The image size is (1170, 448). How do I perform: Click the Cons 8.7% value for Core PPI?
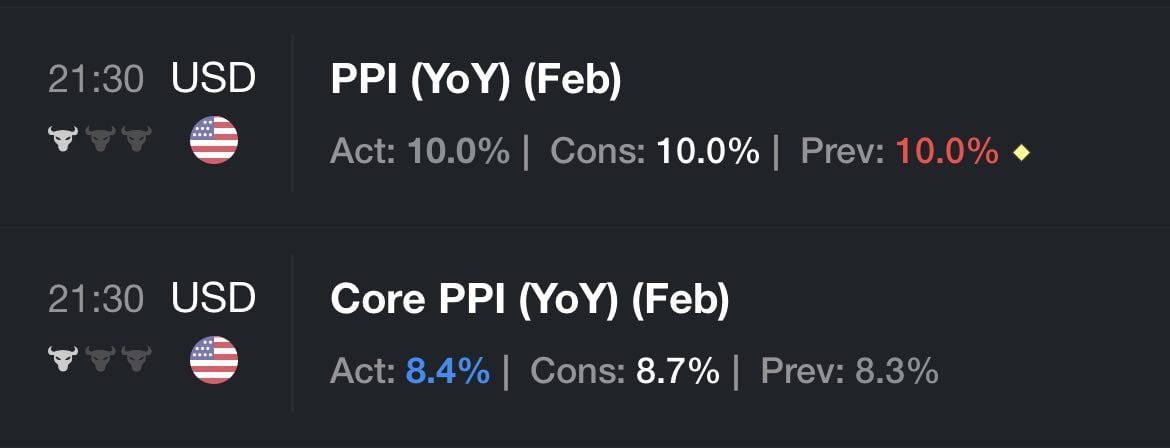pos(677,372)
